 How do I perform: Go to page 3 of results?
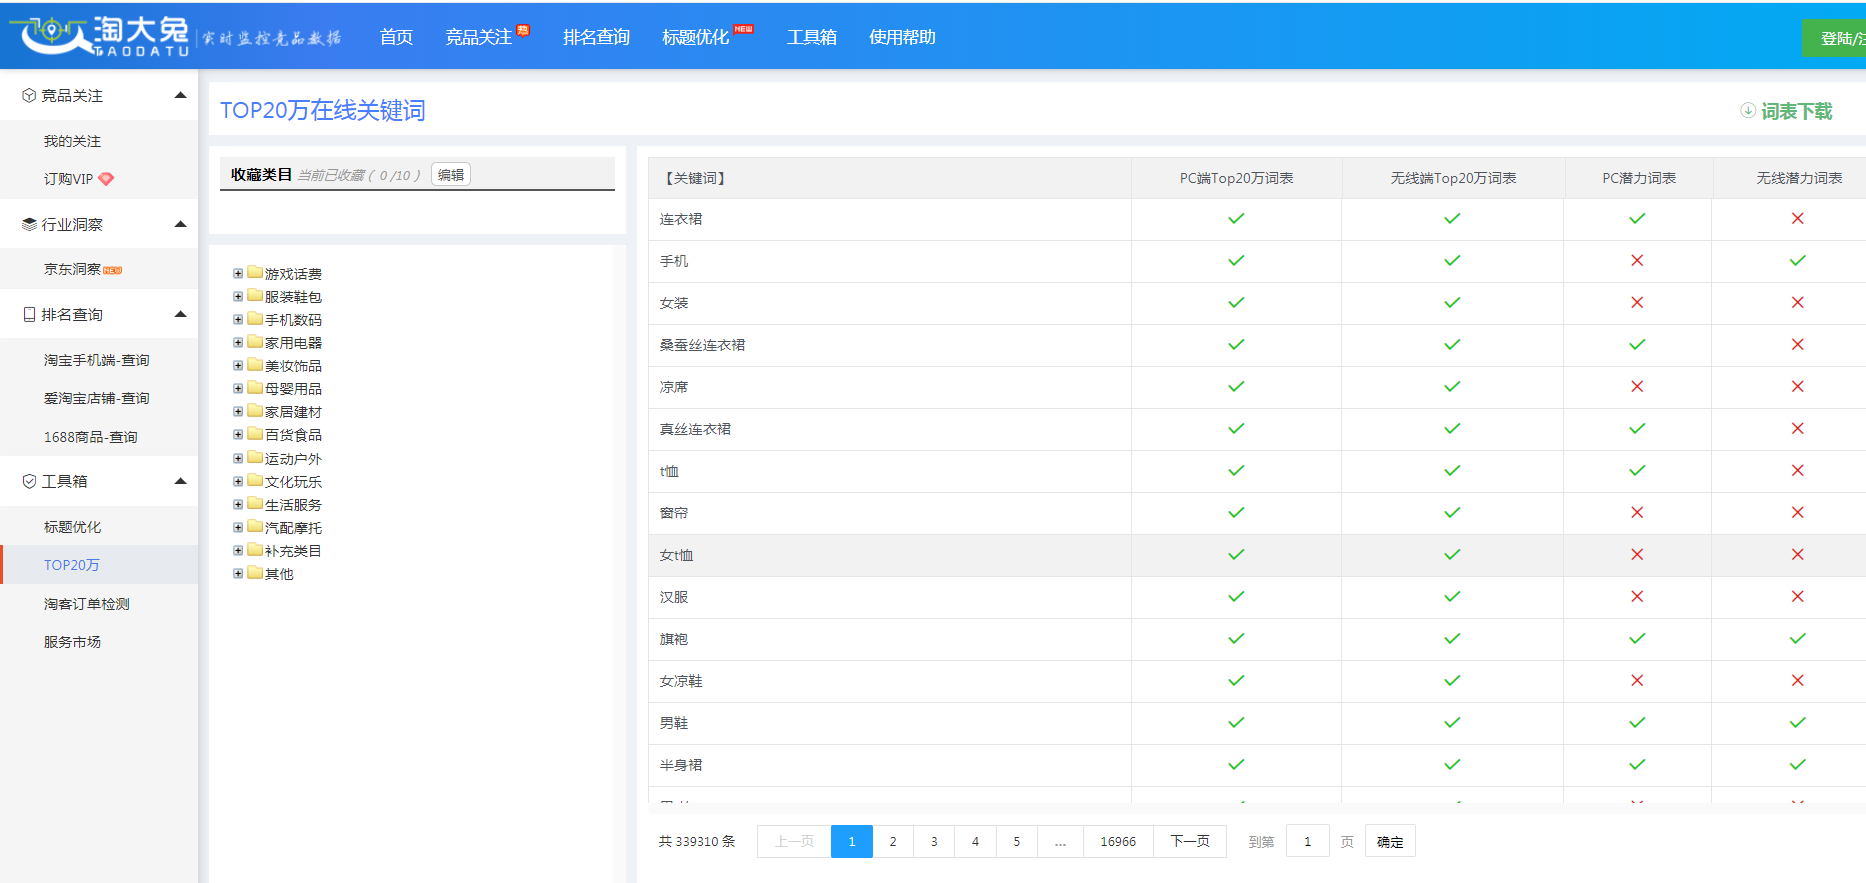click(x=934, y=841)
